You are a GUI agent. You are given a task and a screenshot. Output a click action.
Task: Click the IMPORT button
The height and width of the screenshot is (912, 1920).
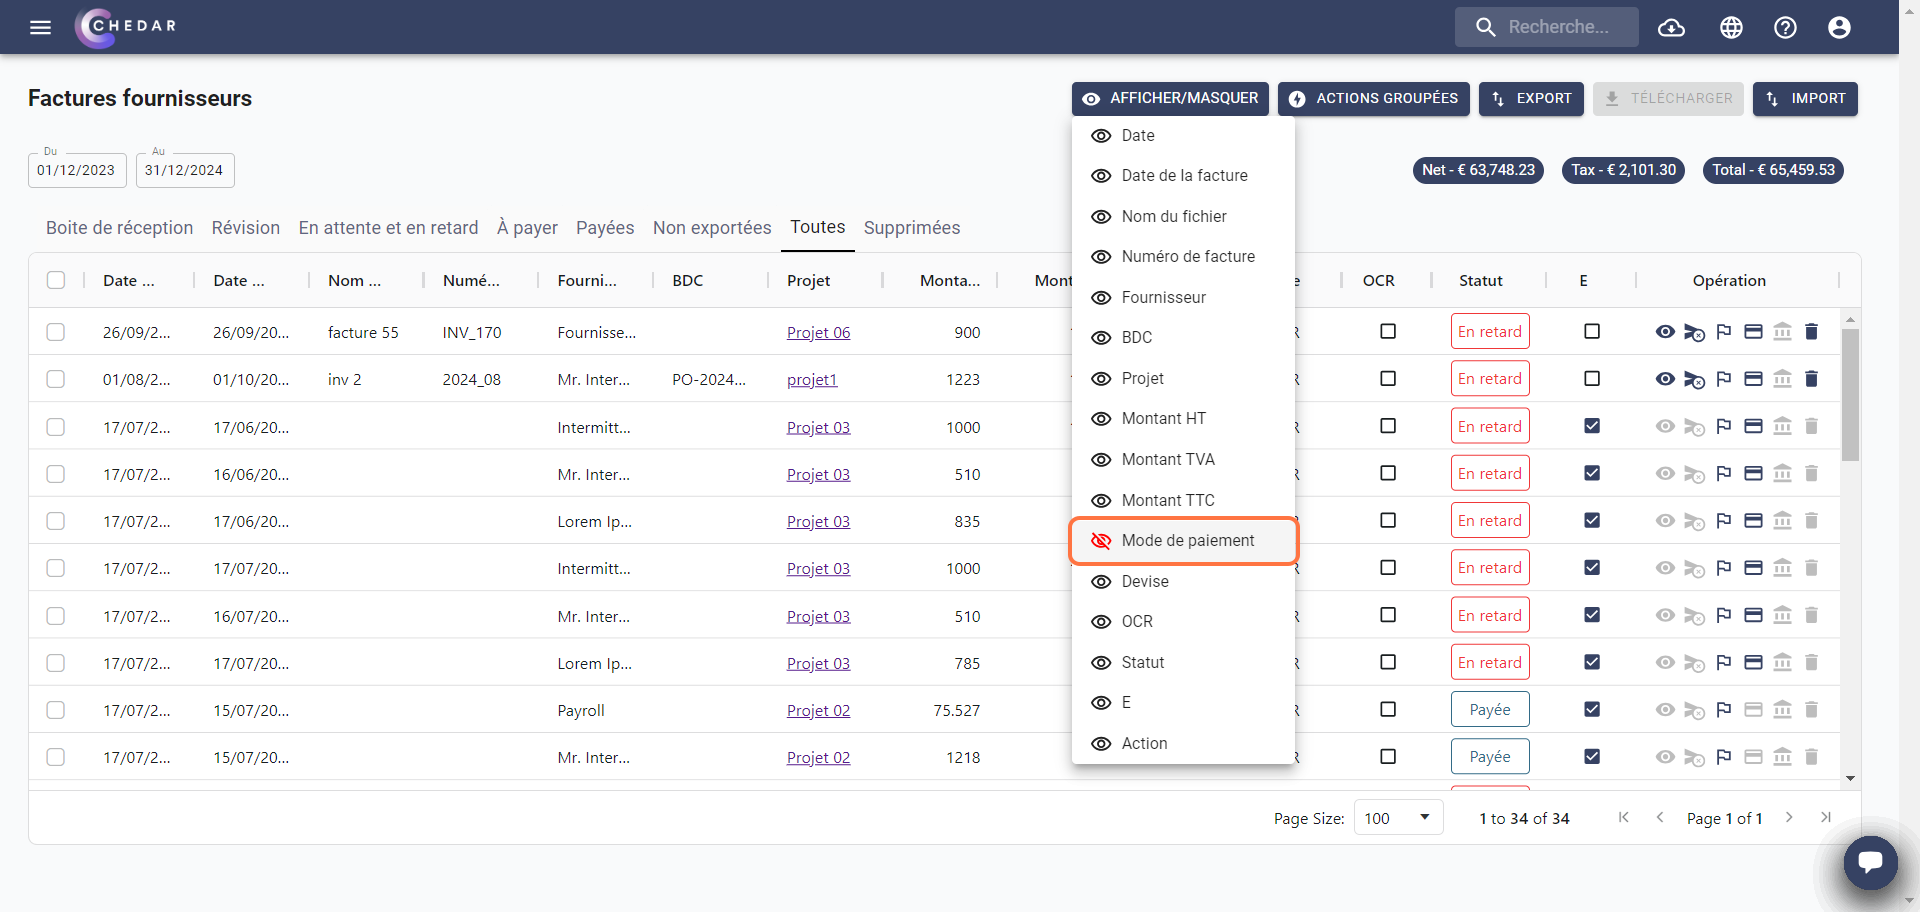coord(1805,98)
